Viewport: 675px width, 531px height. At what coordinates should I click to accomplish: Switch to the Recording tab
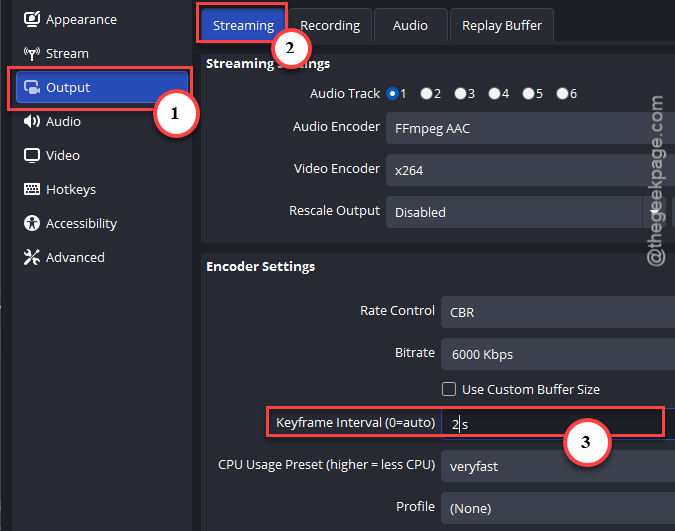(x=330, y=25)
